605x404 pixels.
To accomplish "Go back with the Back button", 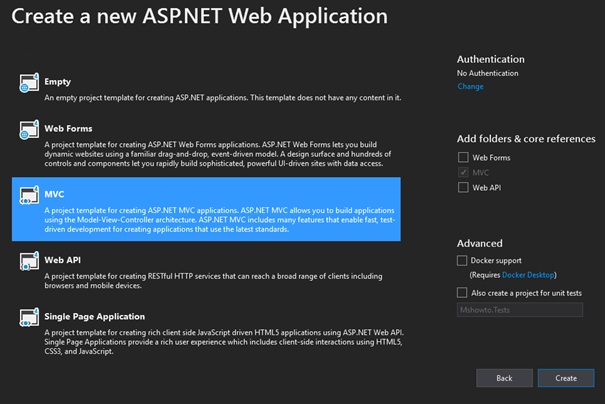I will 504,378.
